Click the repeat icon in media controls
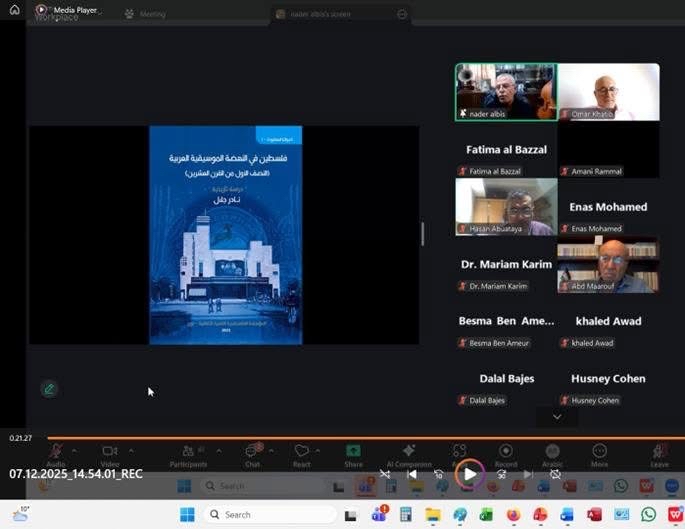Screen dimensions: 685x529 555,474
